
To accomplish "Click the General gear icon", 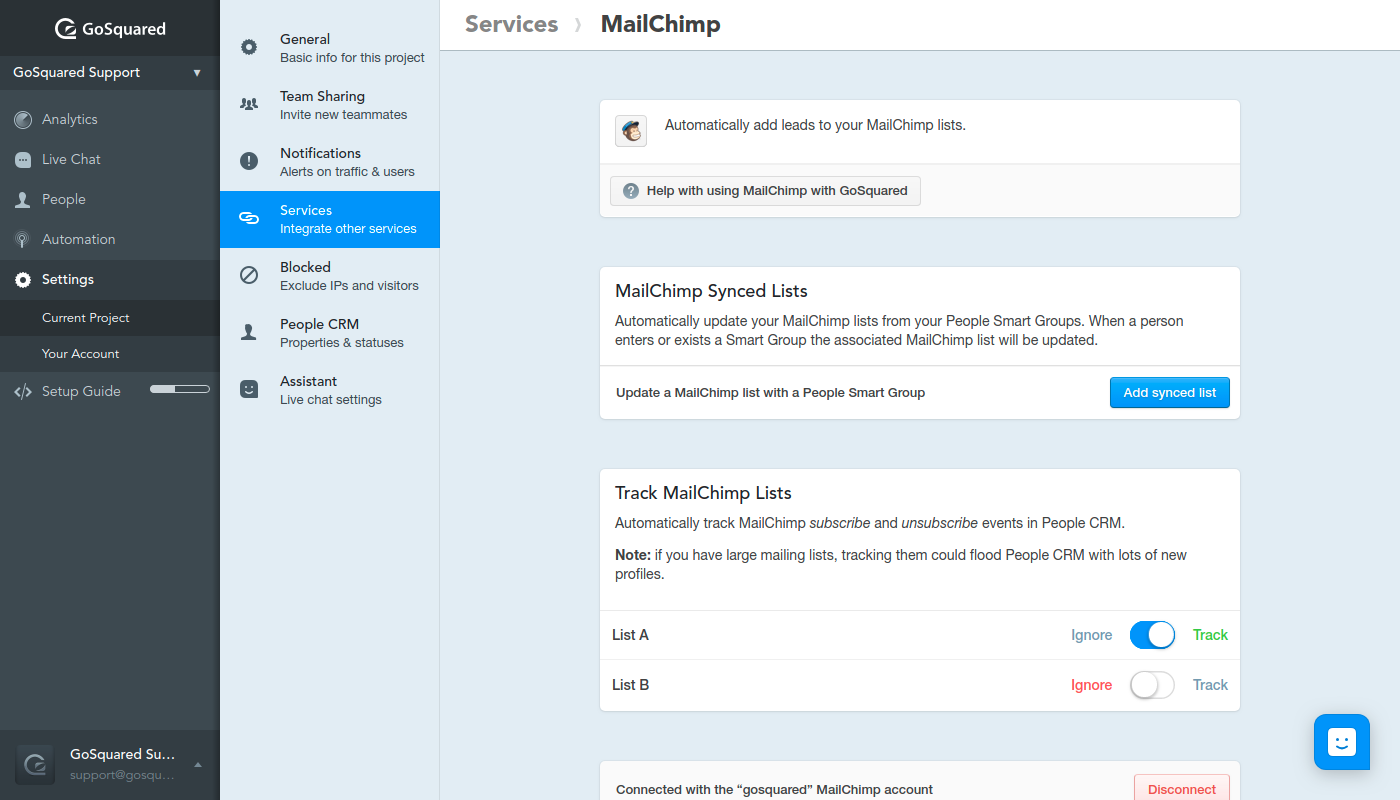I will point(249,47).
